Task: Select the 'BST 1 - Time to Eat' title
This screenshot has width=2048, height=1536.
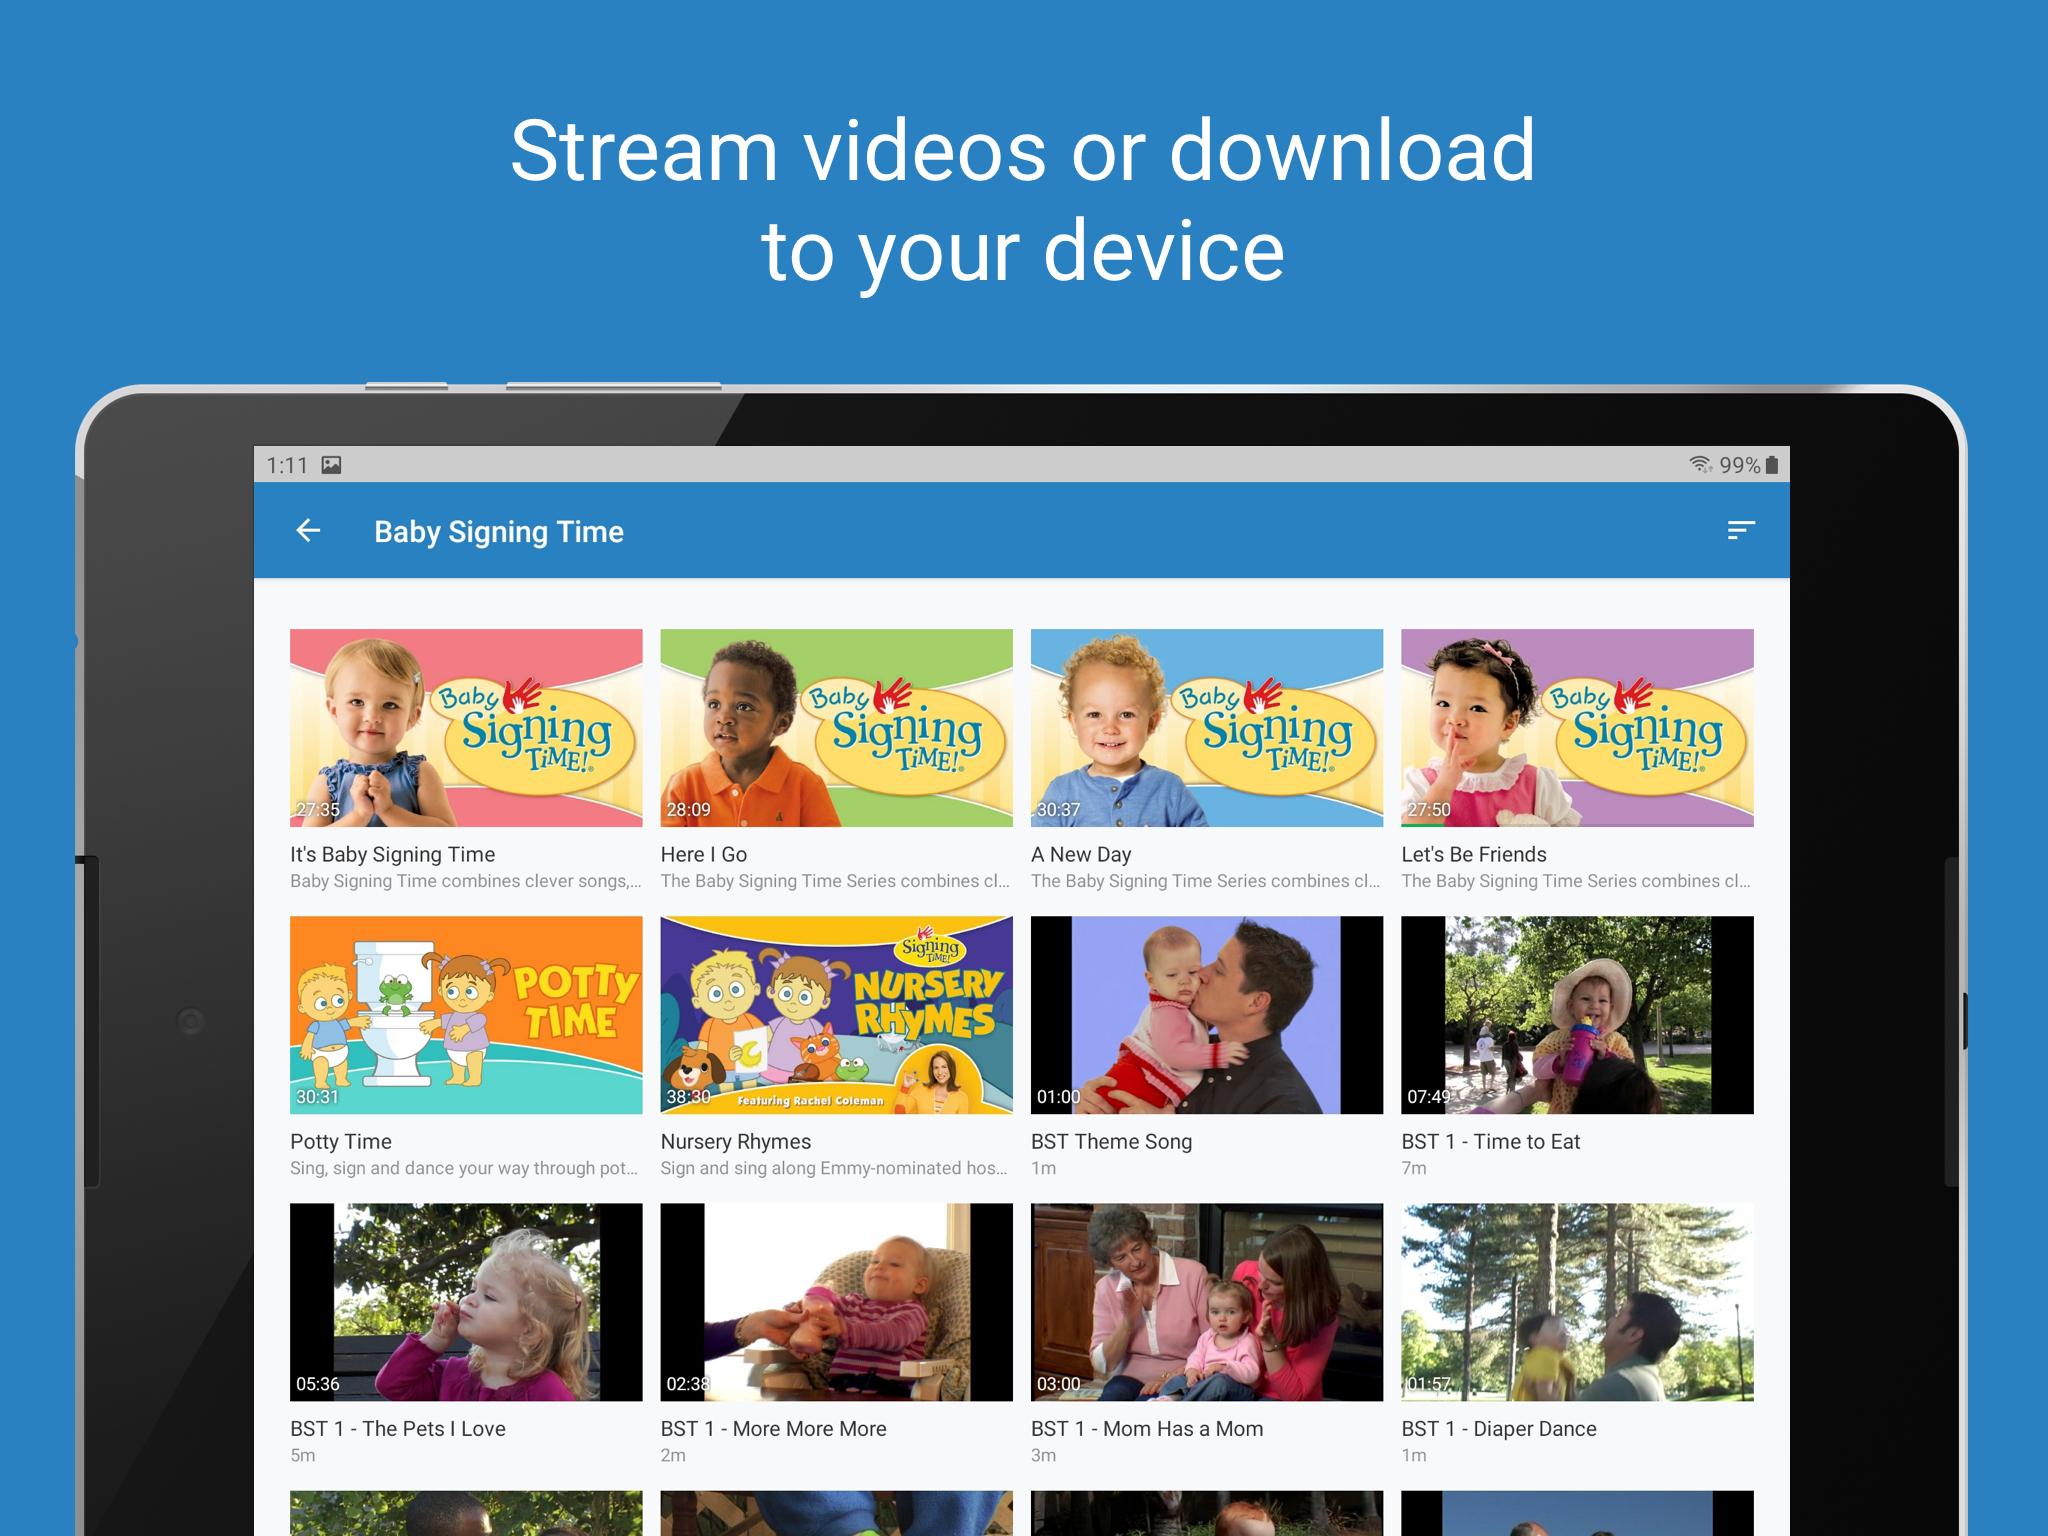Action: click(1490, 1141)
